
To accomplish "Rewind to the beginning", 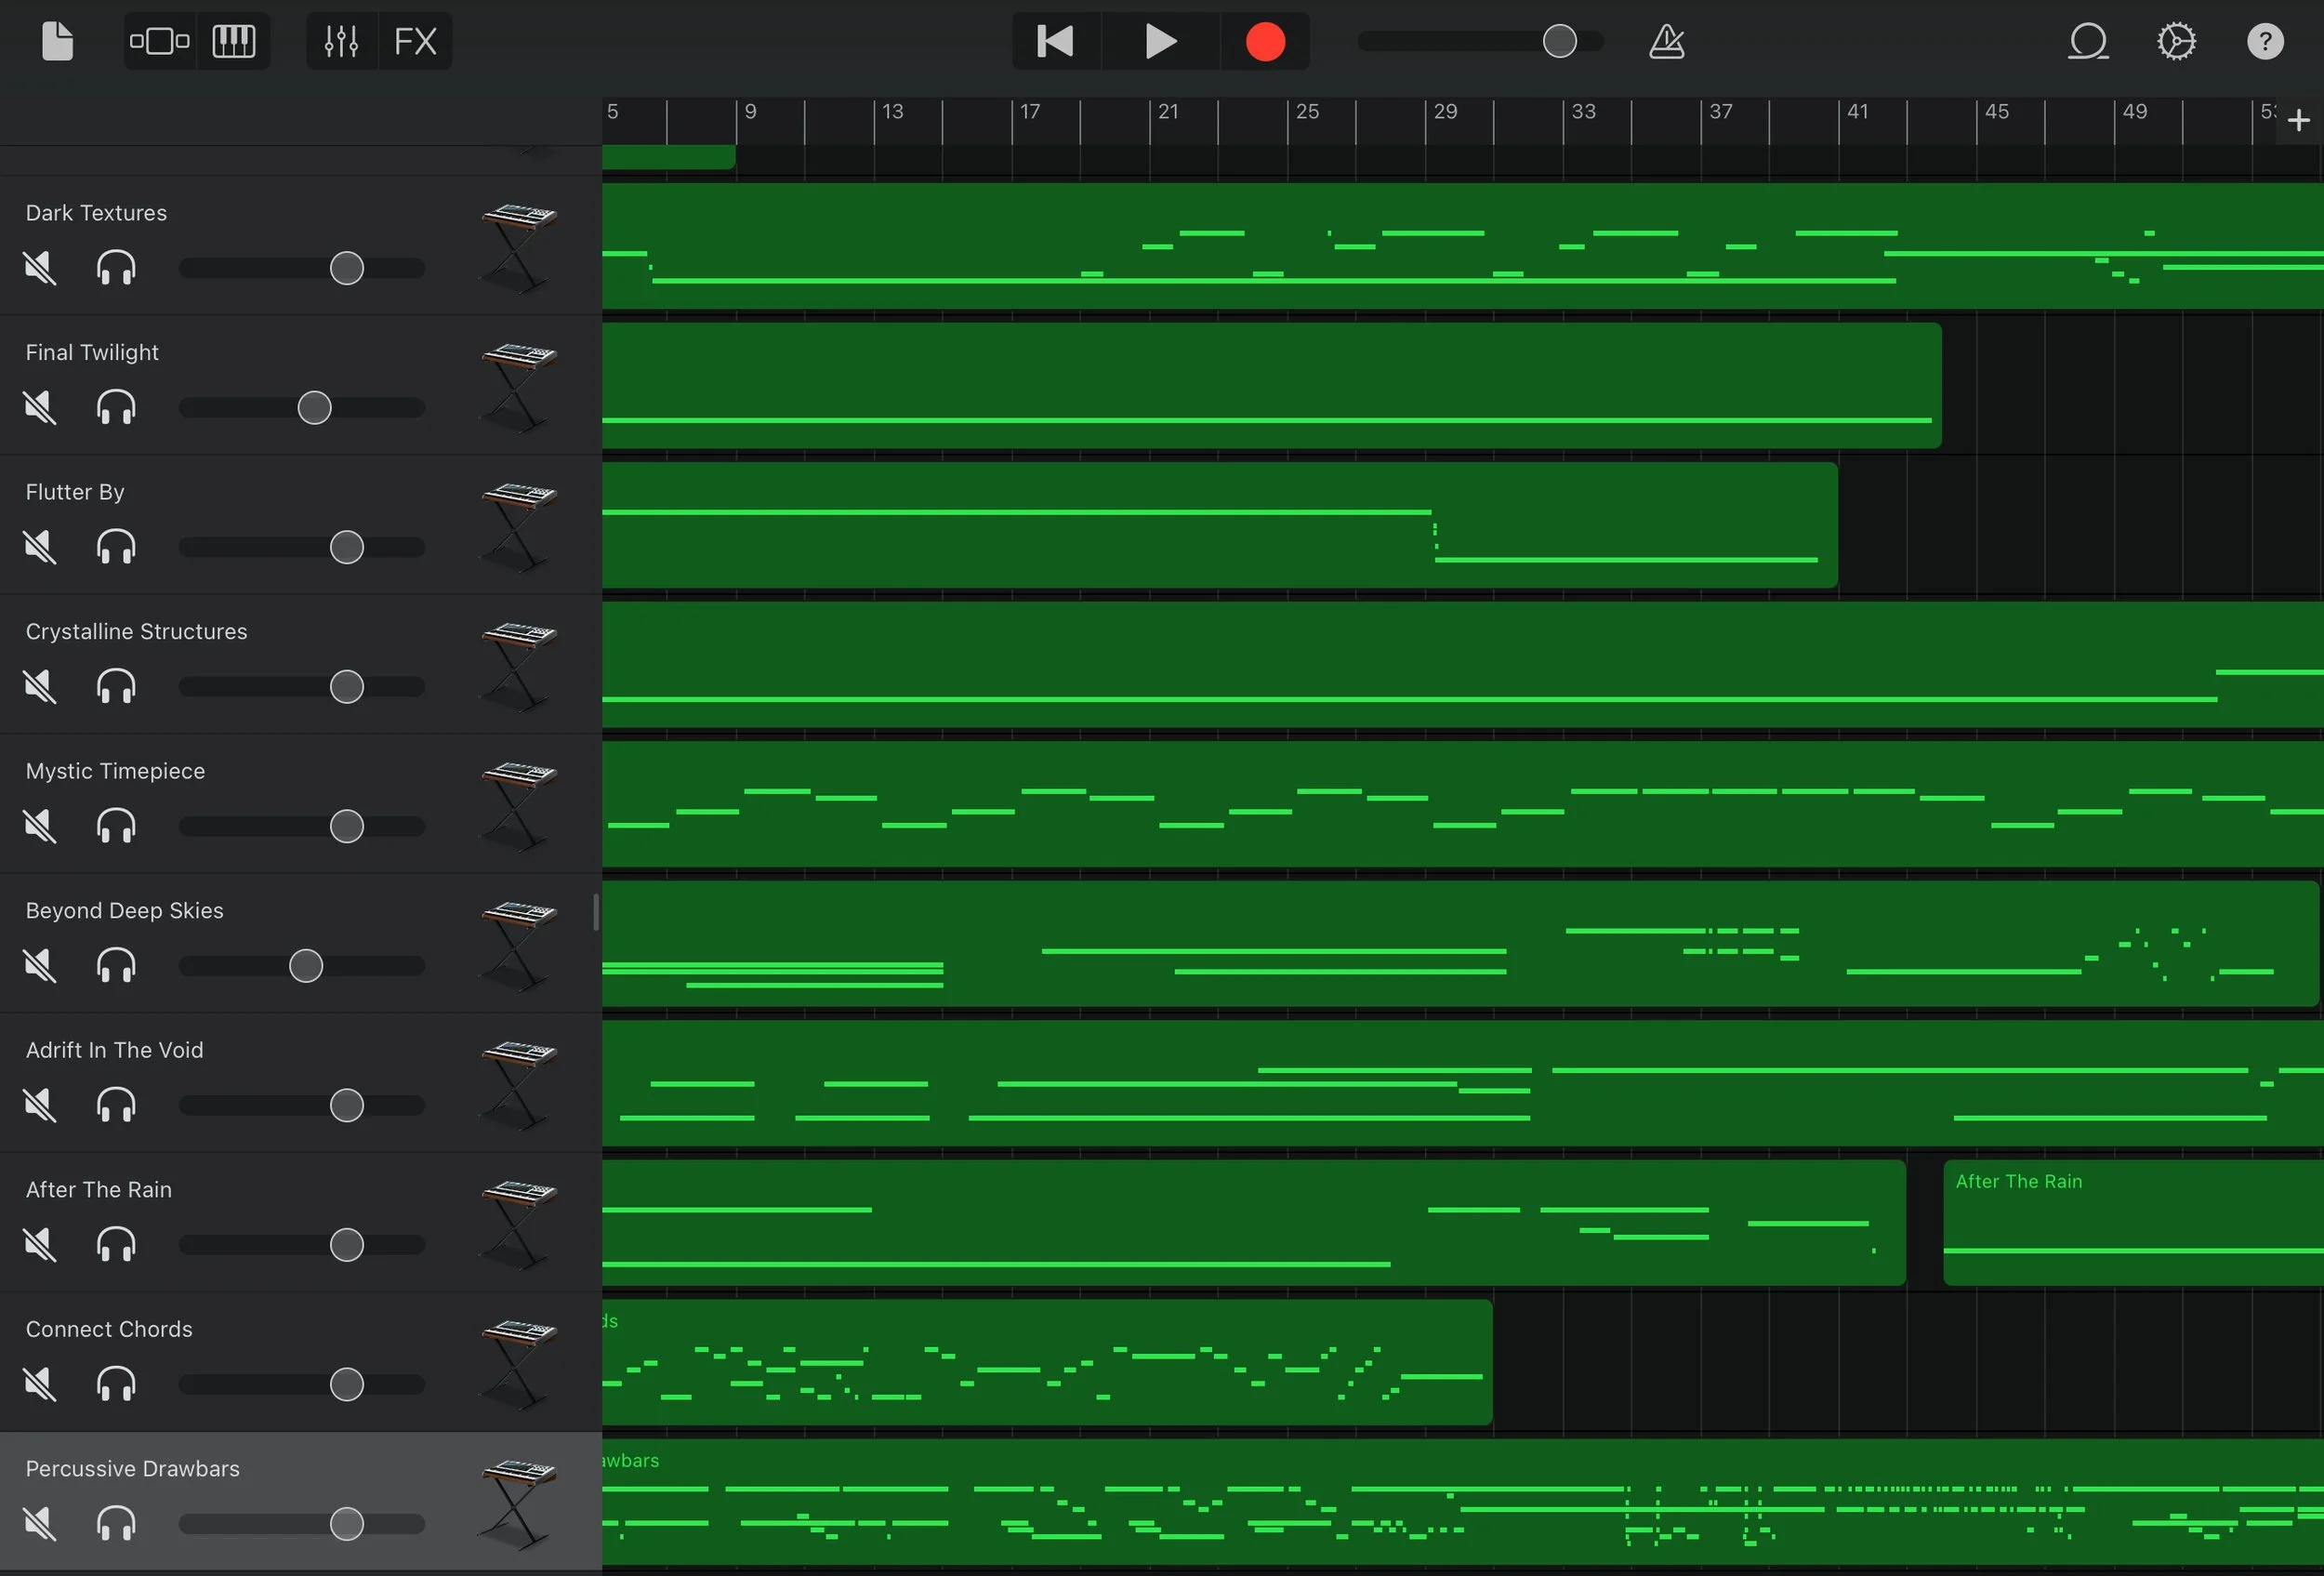I will 1054,41.
